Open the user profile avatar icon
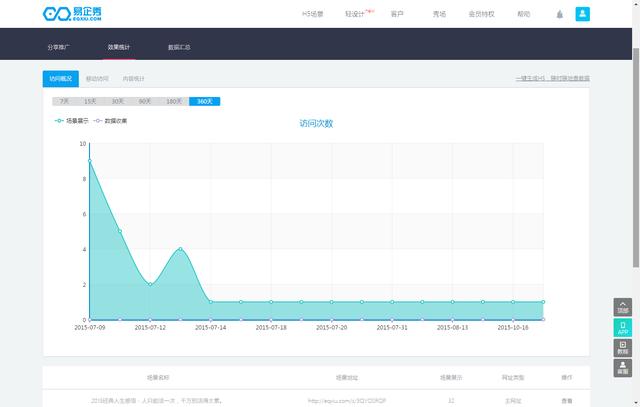Screen dimensions: 640x407 click(x=583, y=14)
